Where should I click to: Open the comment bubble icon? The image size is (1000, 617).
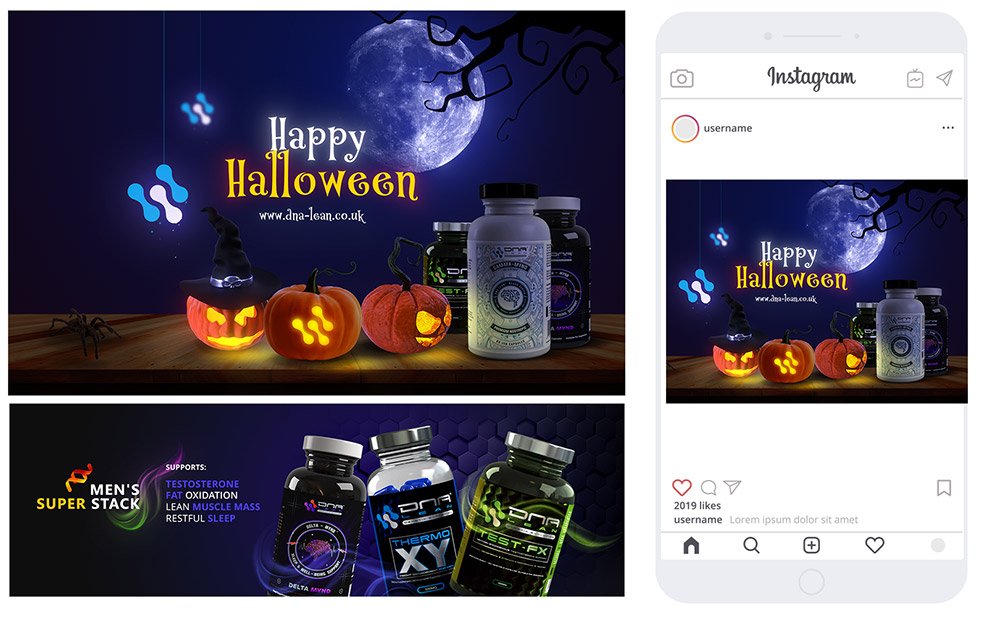[x=709, y=487]
